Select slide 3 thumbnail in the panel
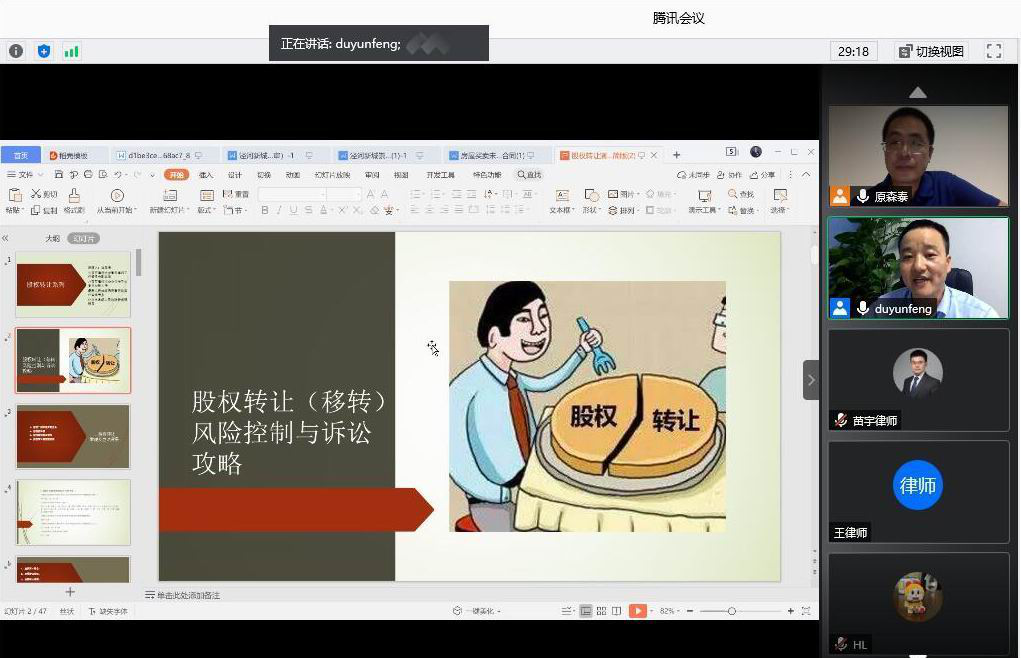This screenshot has height=658, width=1021. (x=73, y=436)
